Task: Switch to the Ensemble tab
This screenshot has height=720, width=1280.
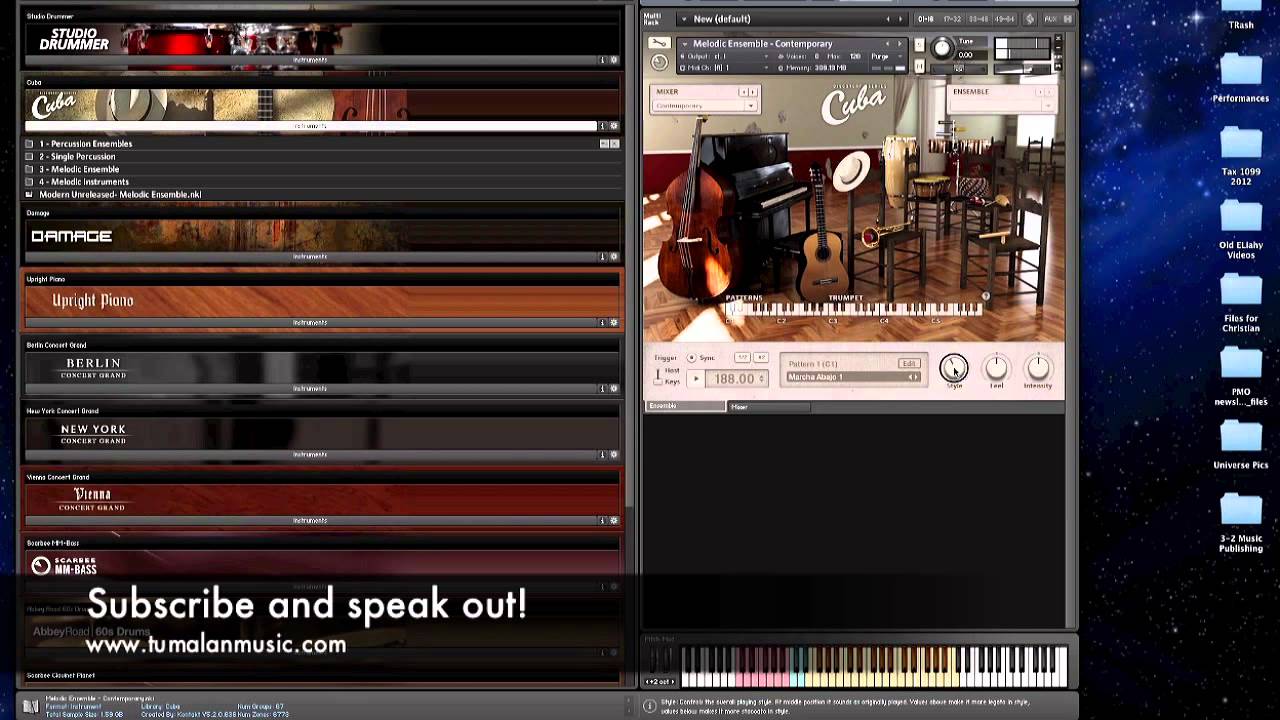Action: point(686,406)
